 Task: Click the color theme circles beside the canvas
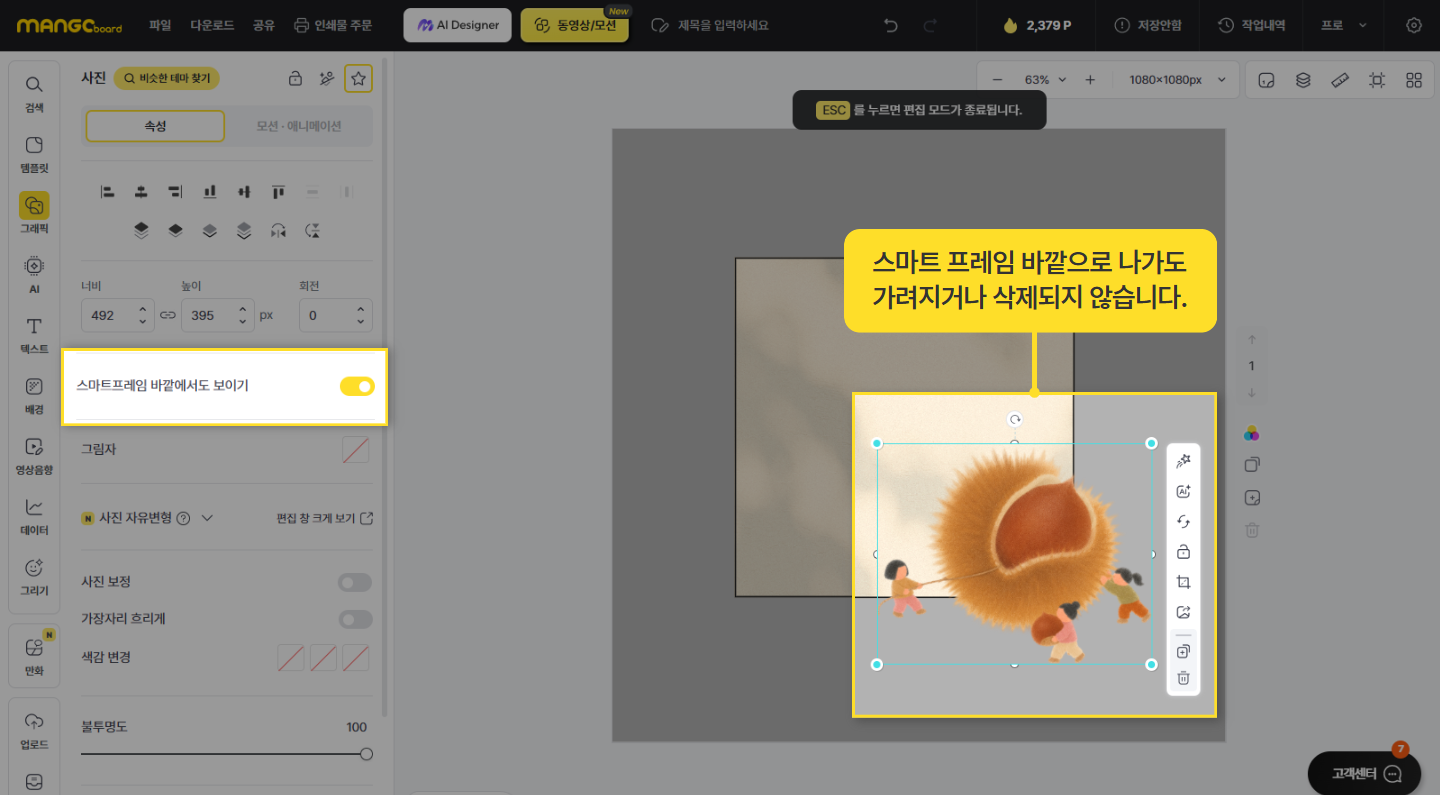1252,433
